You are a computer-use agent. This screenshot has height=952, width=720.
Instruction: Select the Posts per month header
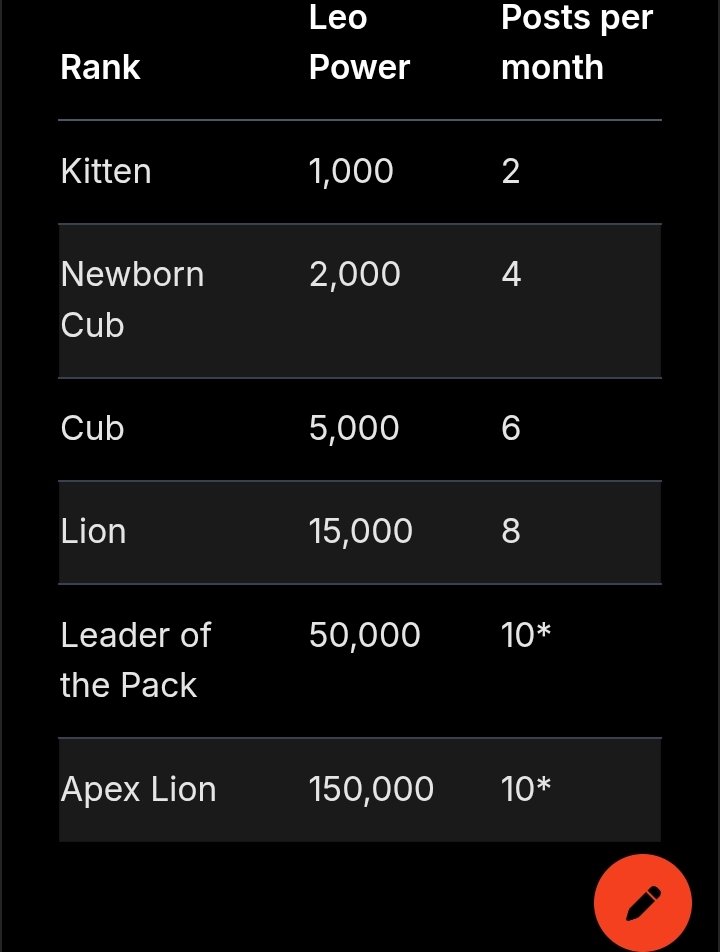(x=577, y=42)
